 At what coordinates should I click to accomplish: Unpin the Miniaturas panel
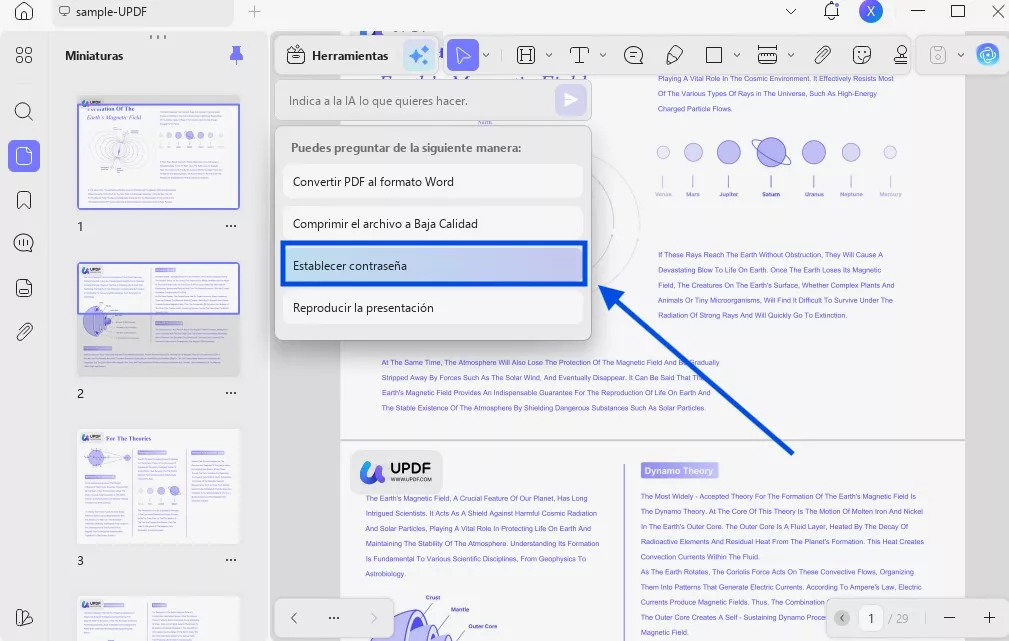click(x=236, y=55)
